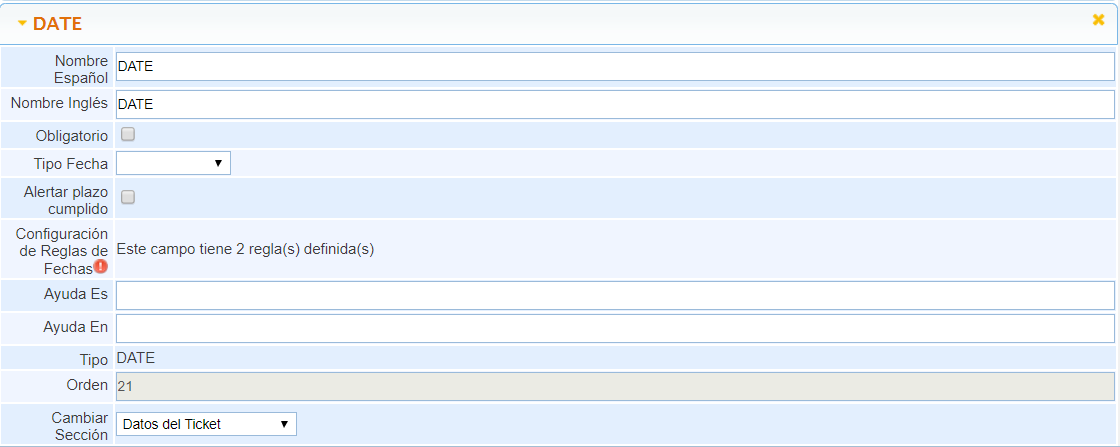Click the disabled Orden field
Image resolution: width=1120 pixels, height=447 pixels.
(x=614, y=386)
